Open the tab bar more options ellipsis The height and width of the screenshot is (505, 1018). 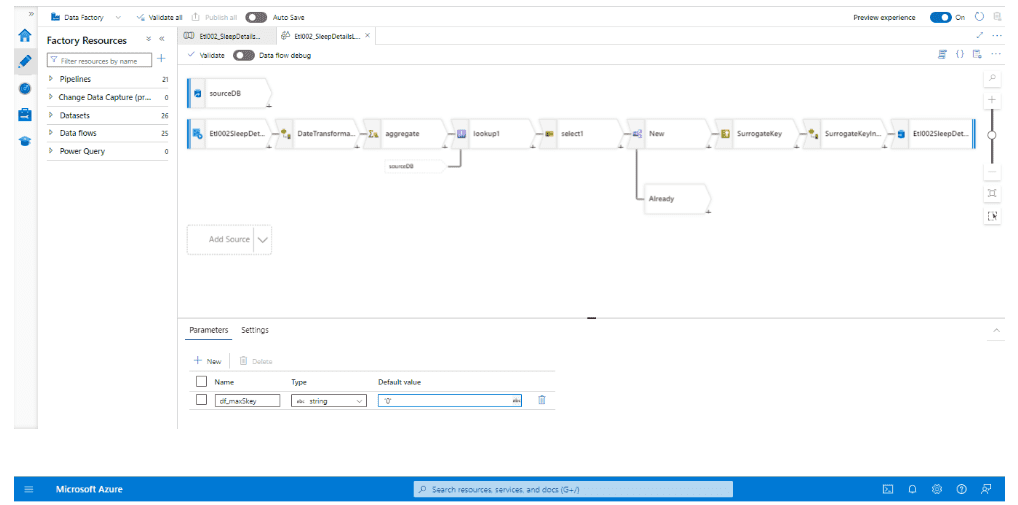click(997, 36)
